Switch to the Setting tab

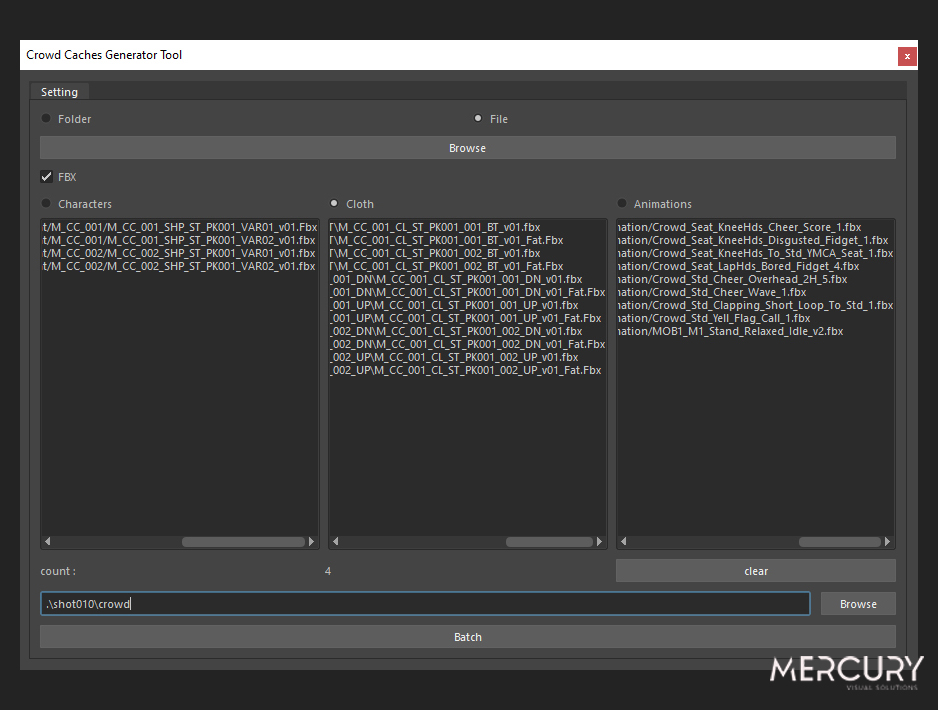pyautogui.click(x=59, y=92)
